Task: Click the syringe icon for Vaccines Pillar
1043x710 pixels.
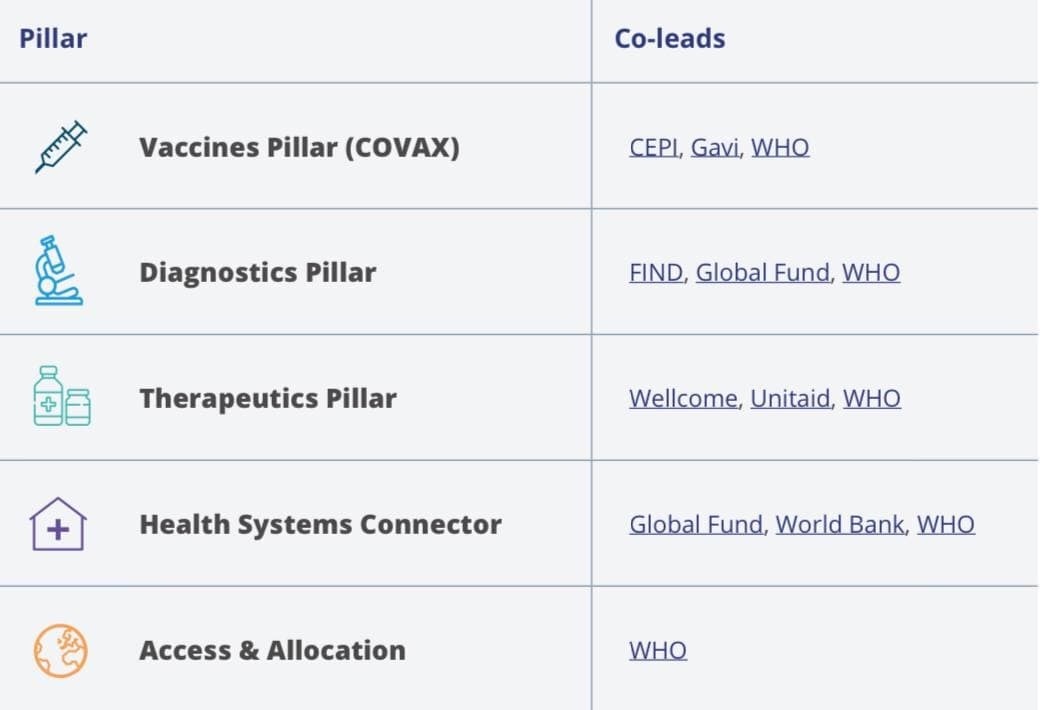Action: click(60, 147)
